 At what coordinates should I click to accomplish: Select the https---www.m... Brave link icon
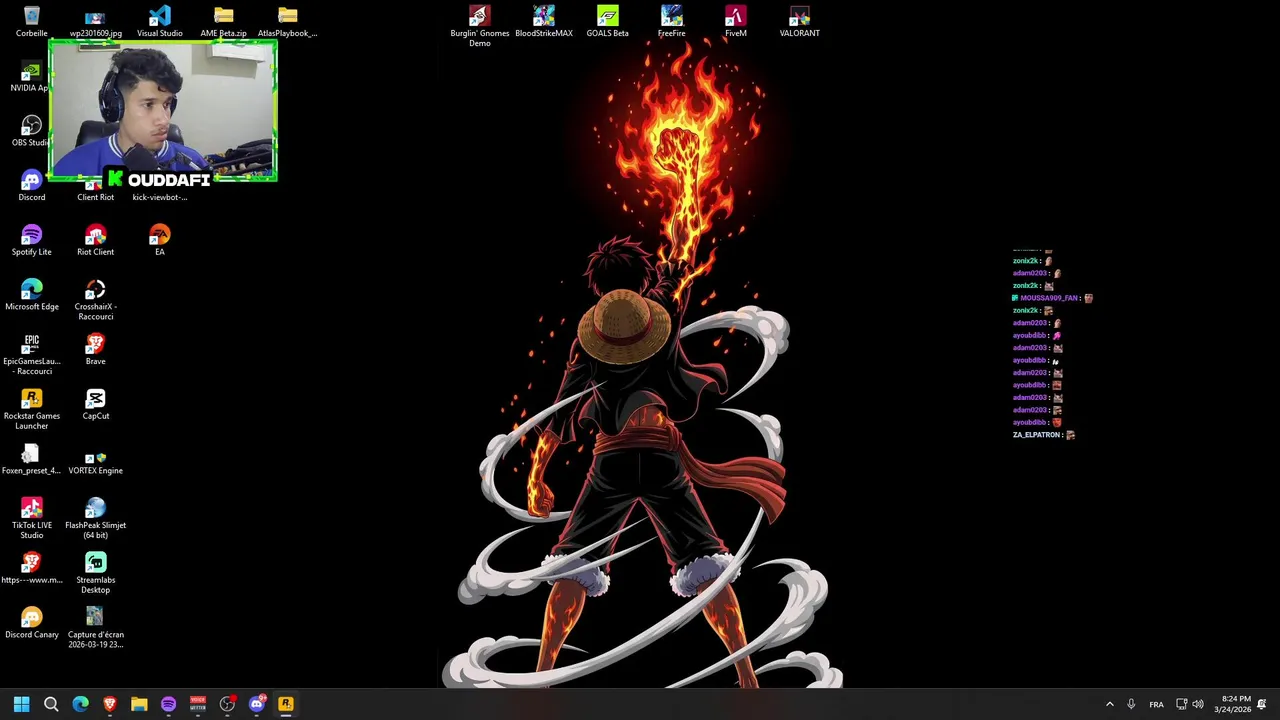point(32,569)
